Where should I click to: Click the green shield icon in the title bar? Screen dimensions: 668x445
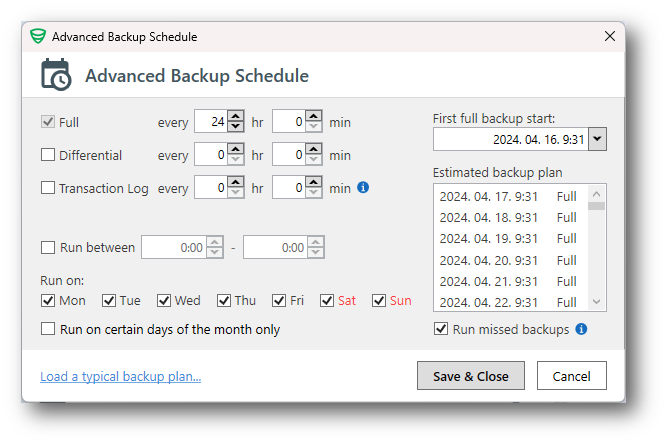(38, 37)
